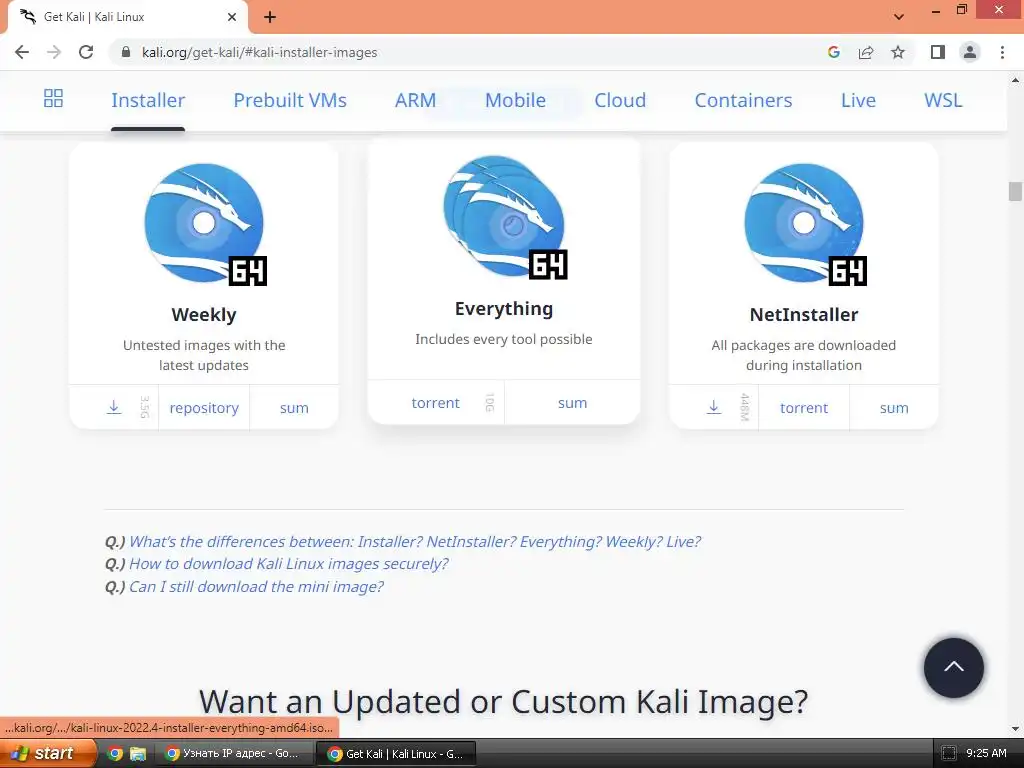The width and height of the screenshot is (1024, 768).
Task: Reload the Kali page
Action: [86, 52]
